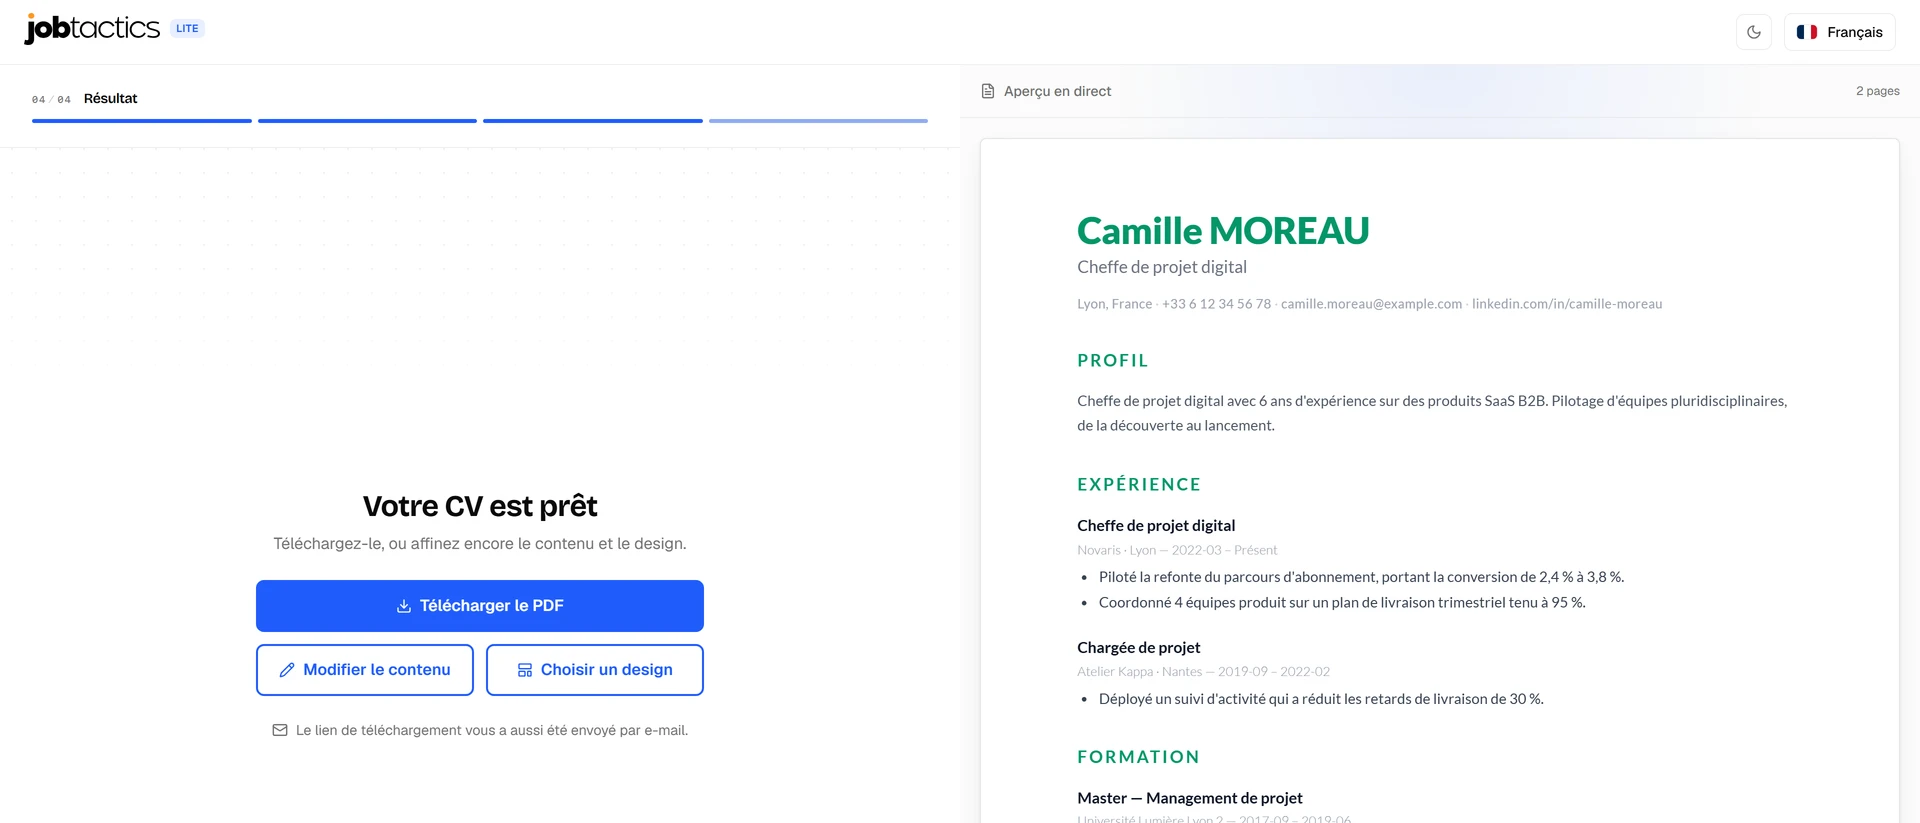Click the LITE badge next to the logo

click(x=187, y=28)
